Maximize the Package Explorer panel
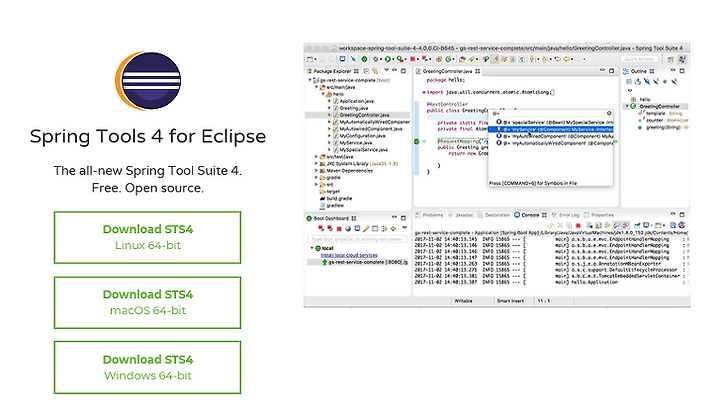Image resolution: width=720 pixels, height=414 pixels. (403, 71)
